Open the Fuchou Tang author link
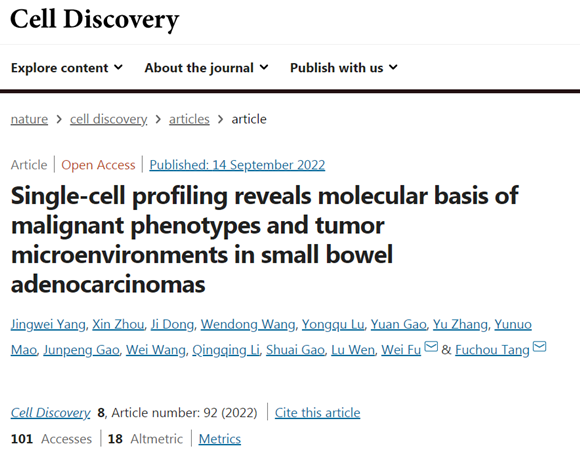The image size is (580, 453). click(x=492, y=350)
